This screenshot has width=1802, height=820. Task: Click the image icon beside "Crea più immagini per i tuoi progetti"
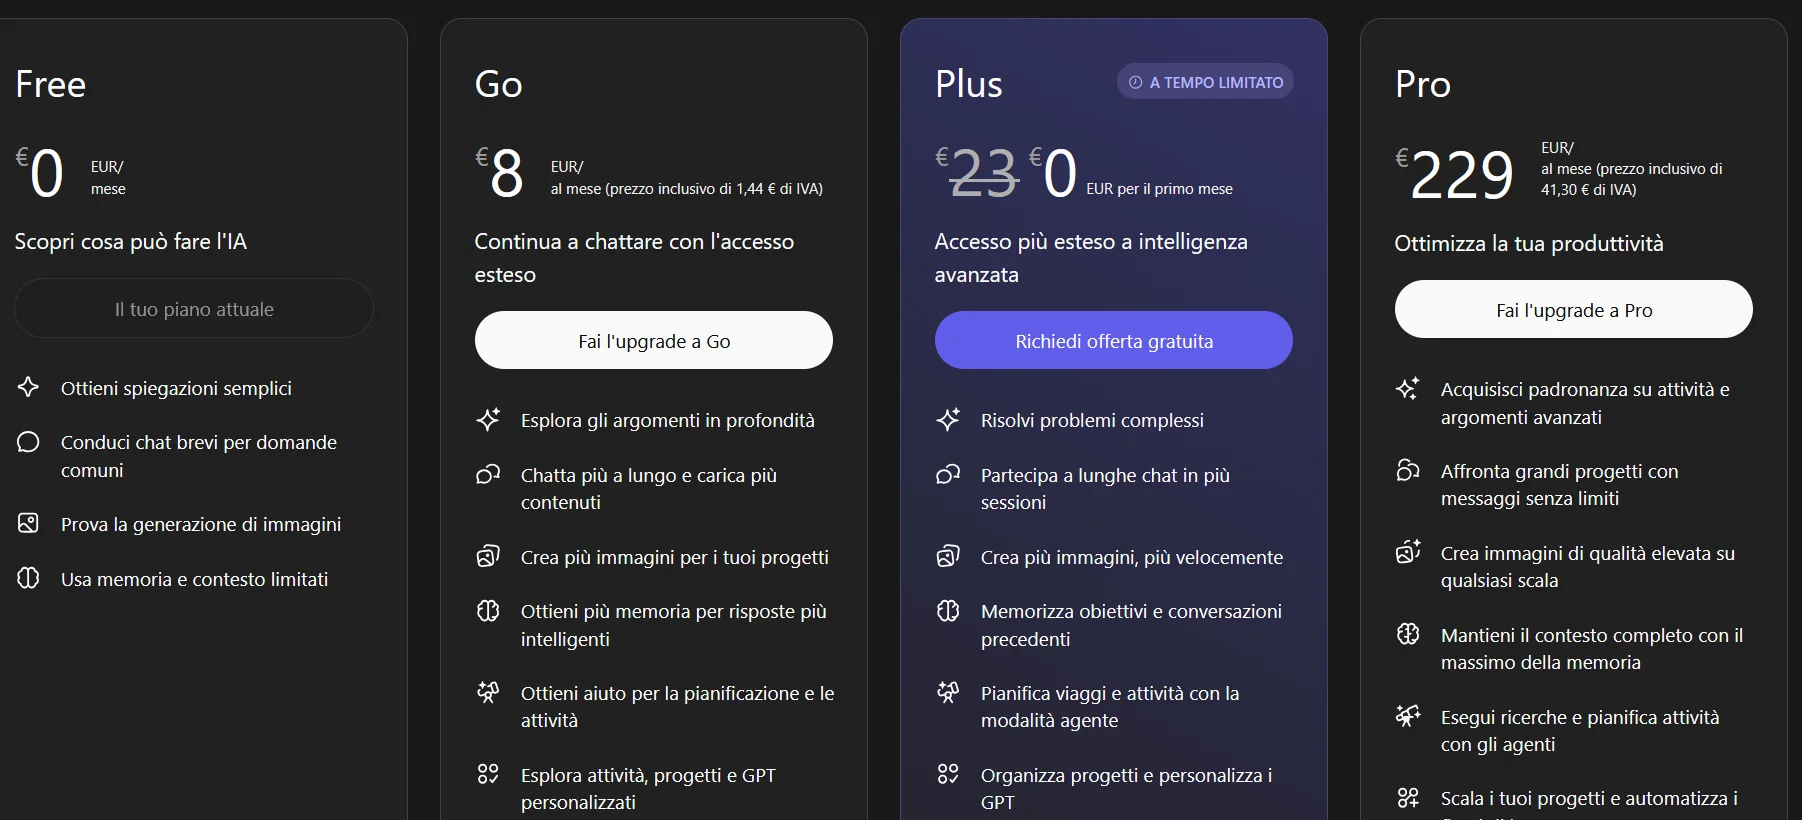coord(489,556)
